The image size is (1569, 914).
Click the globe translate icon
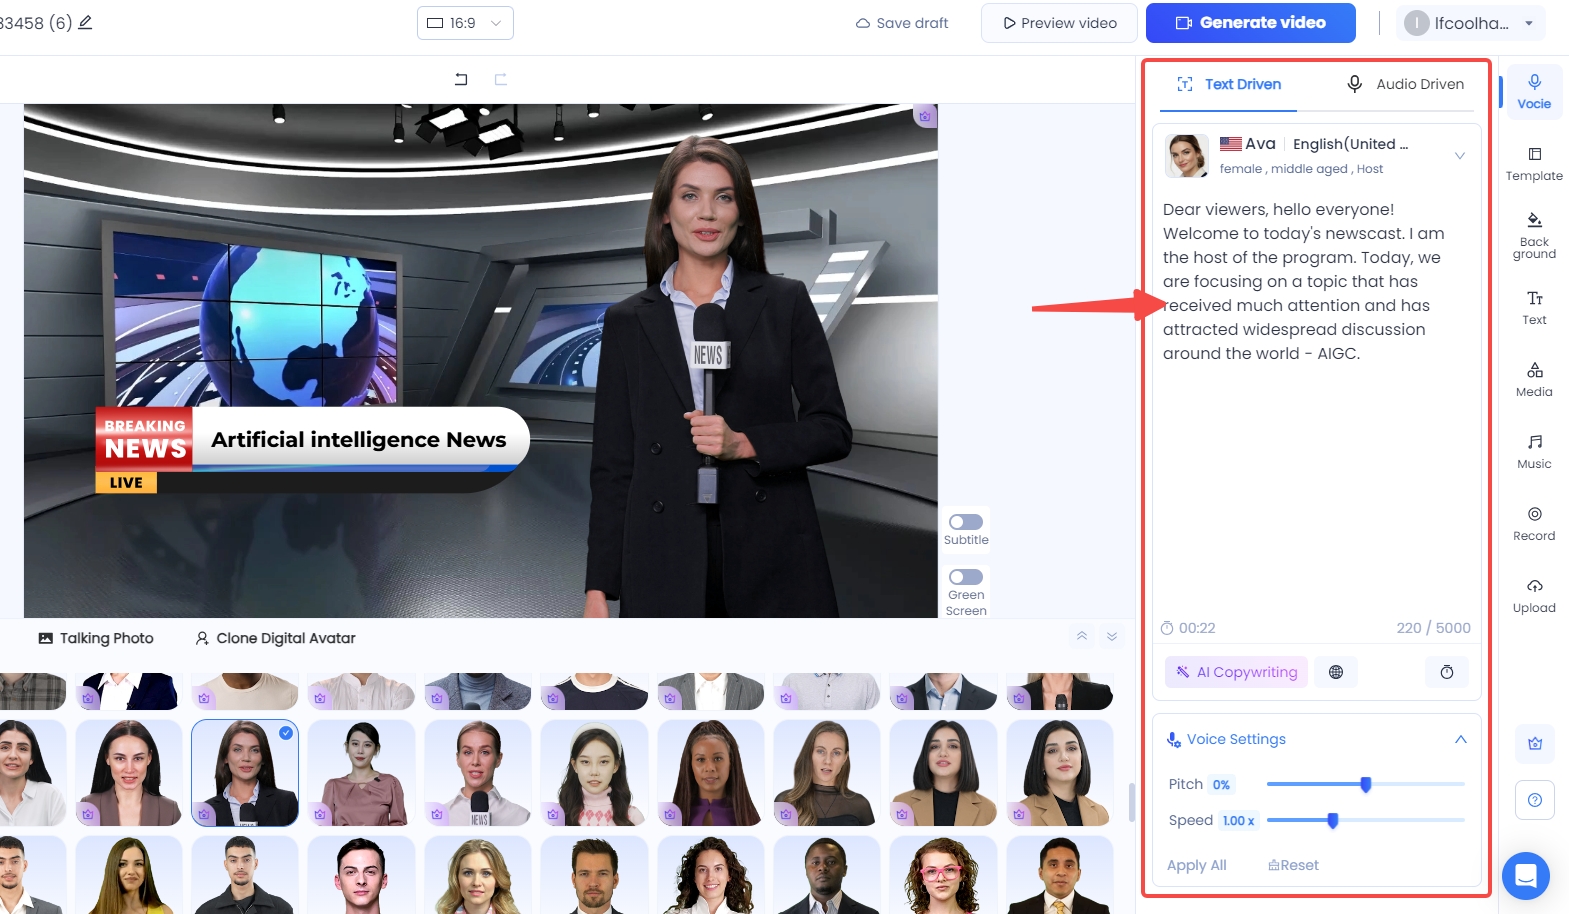(x=1336, y=672)
